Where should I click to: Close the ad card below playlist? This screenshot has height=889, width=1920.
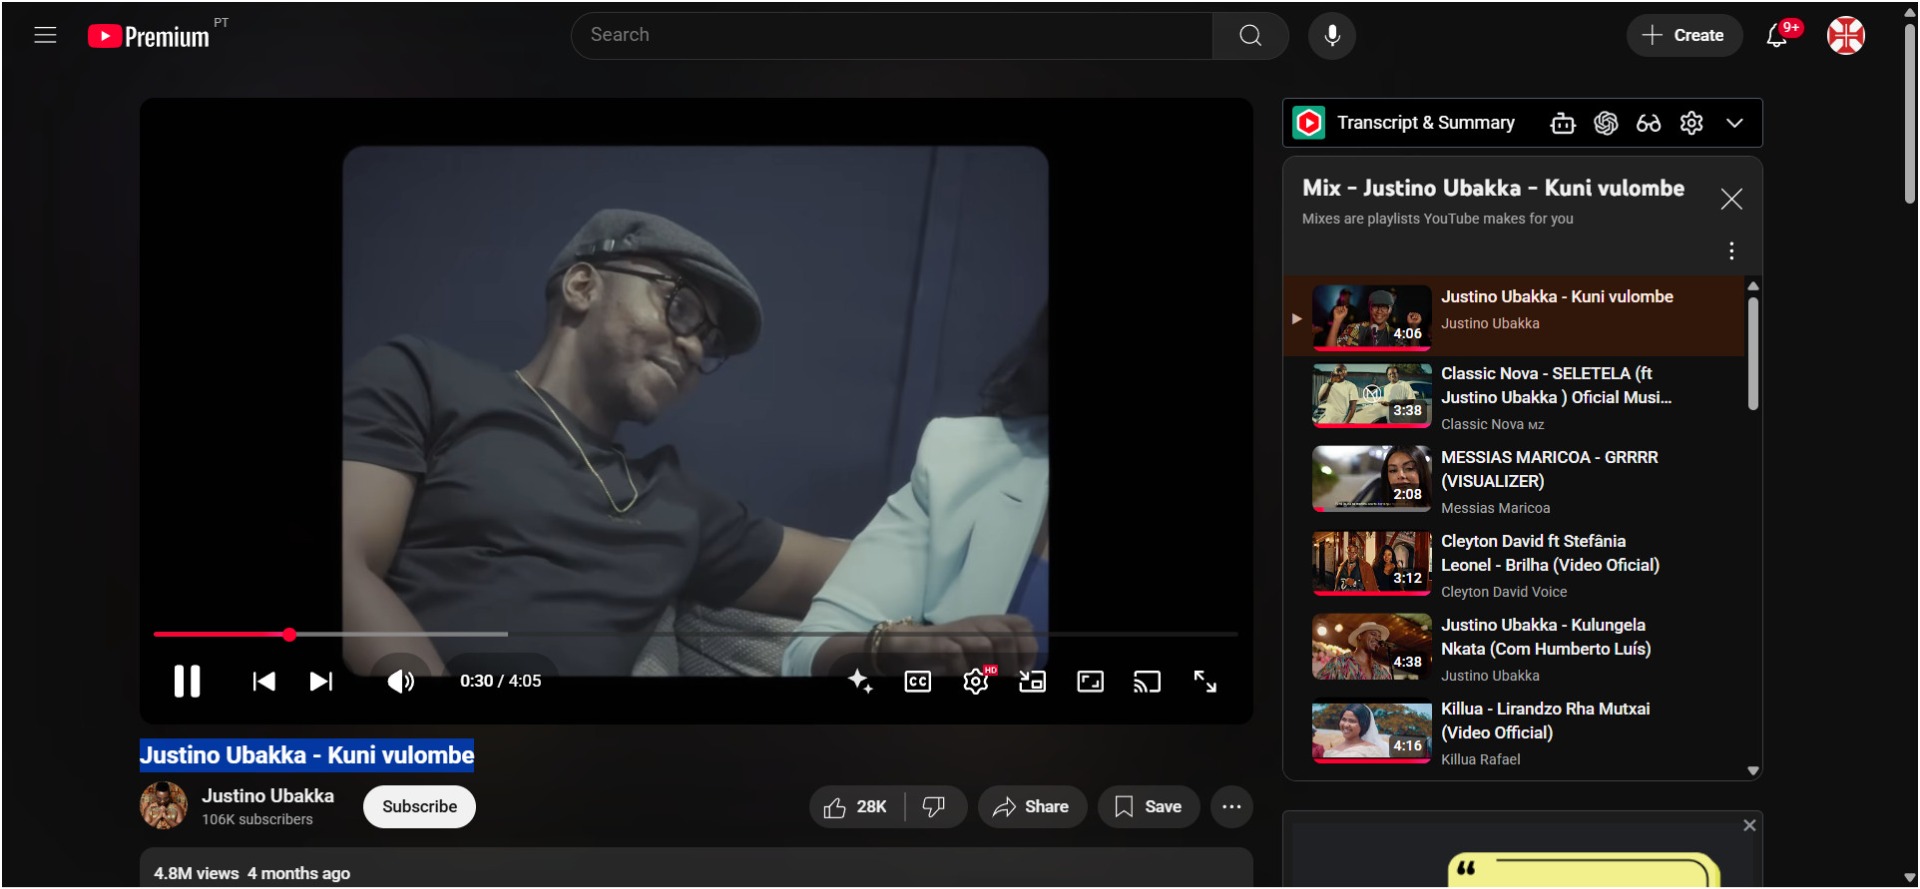(1749, 826)
